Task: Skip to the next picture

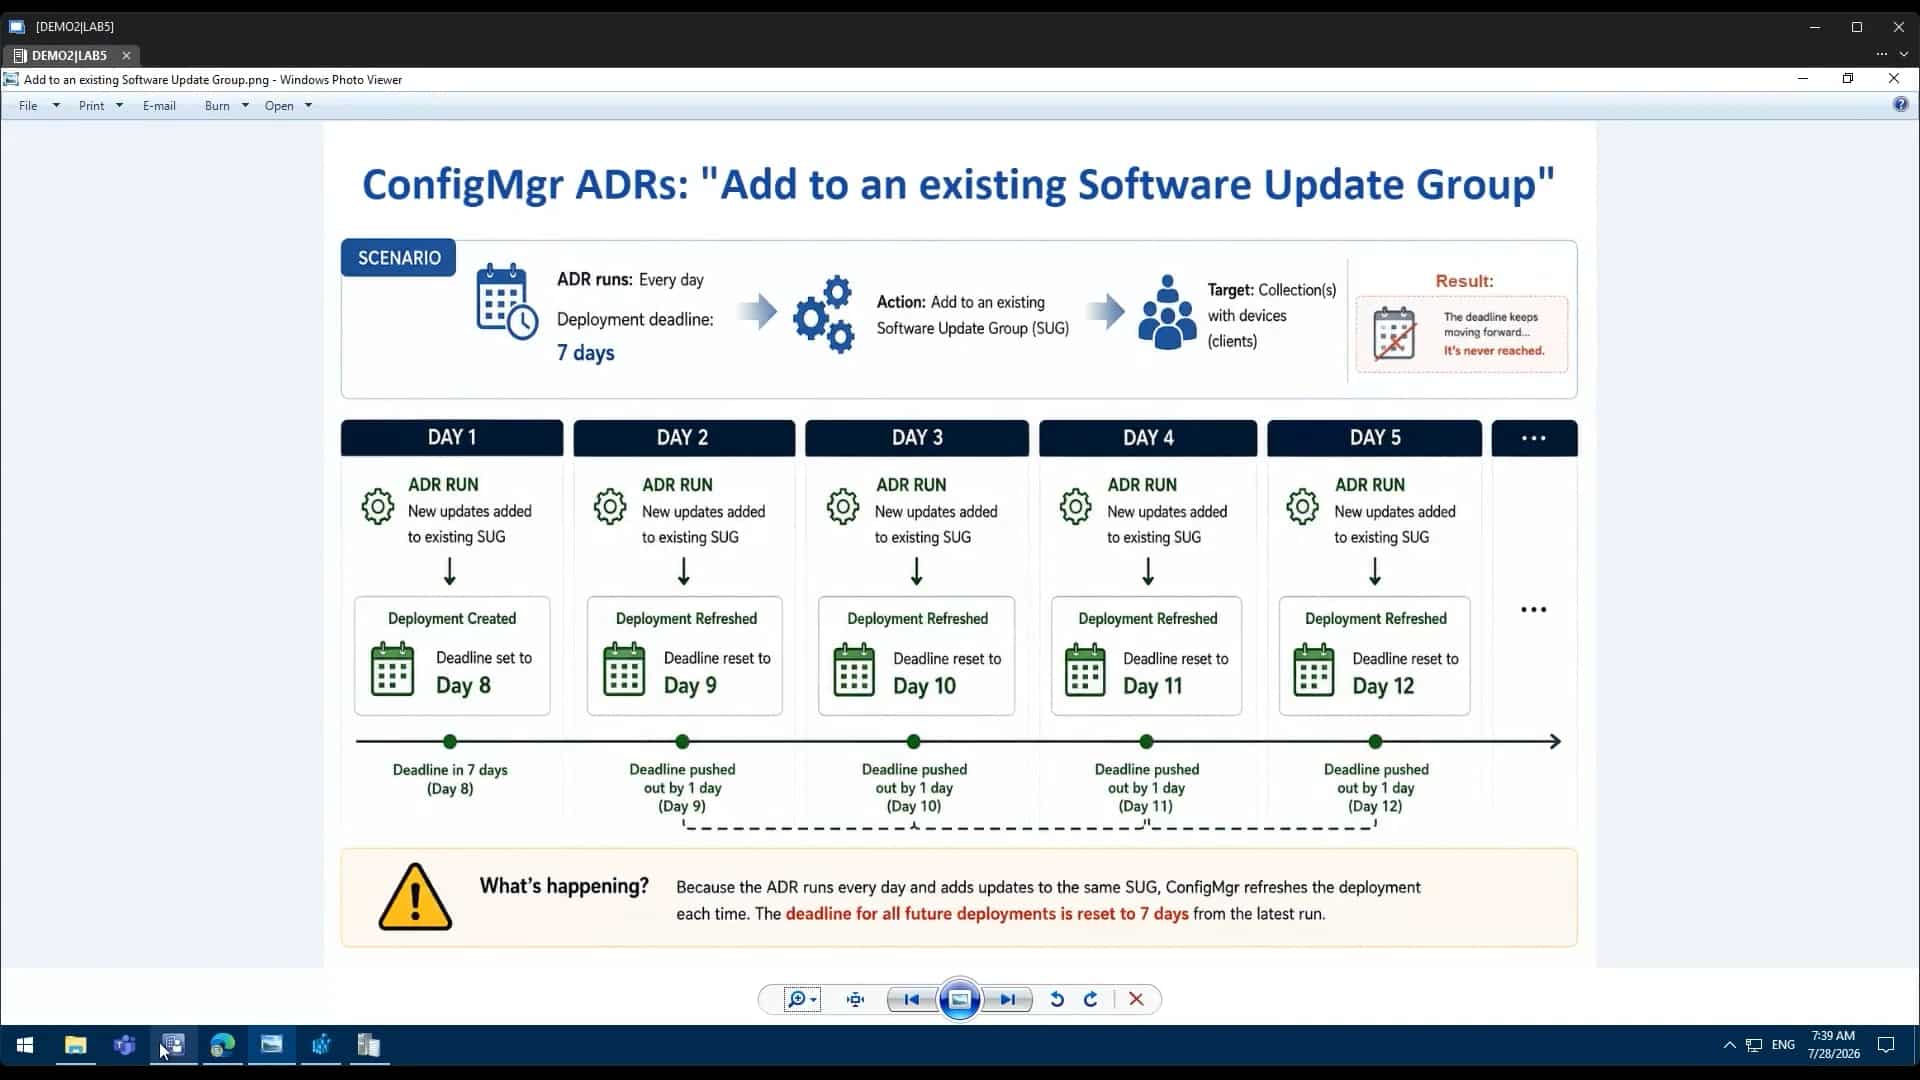Action: tap(1008, 999)
